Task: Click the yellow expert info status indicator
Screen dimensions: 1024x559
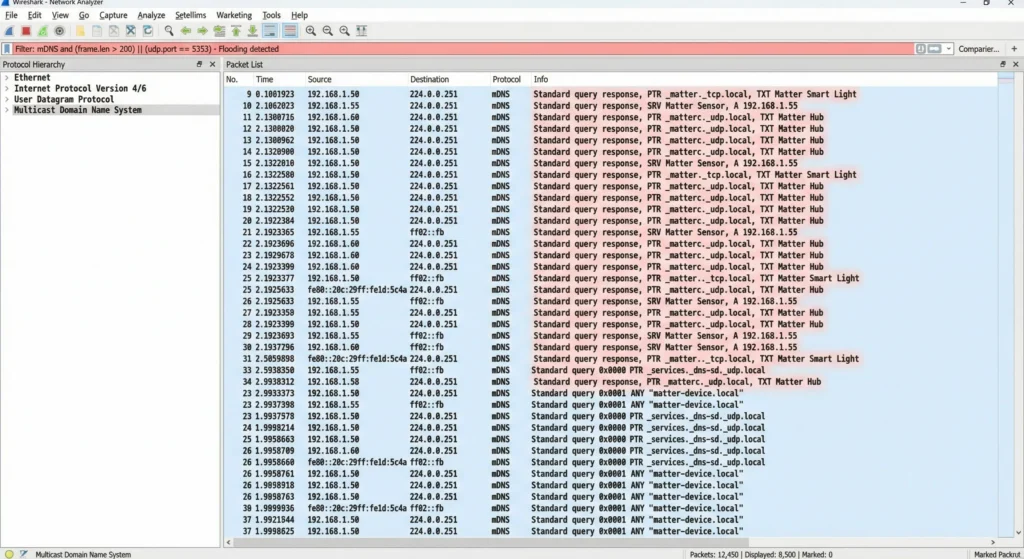Action: pos(9,554)
